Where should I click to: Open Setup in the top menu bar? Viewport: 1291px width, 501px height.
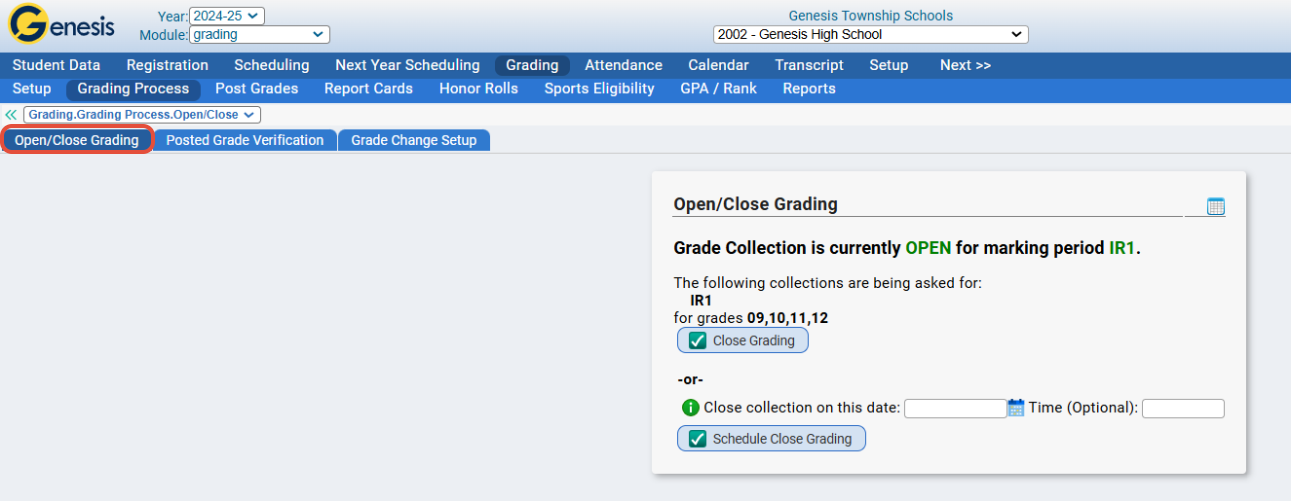pos(889,65)
